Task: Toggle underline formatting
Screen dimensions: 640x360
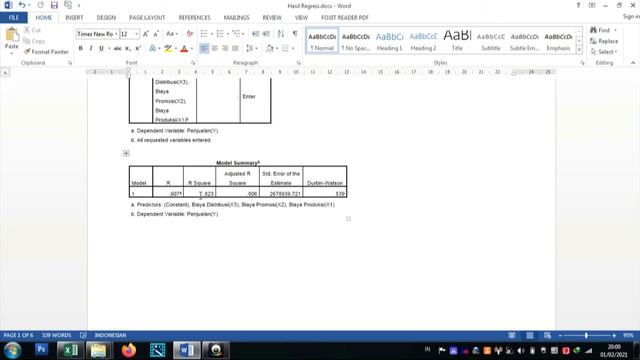Action: [x=101, y=49]
